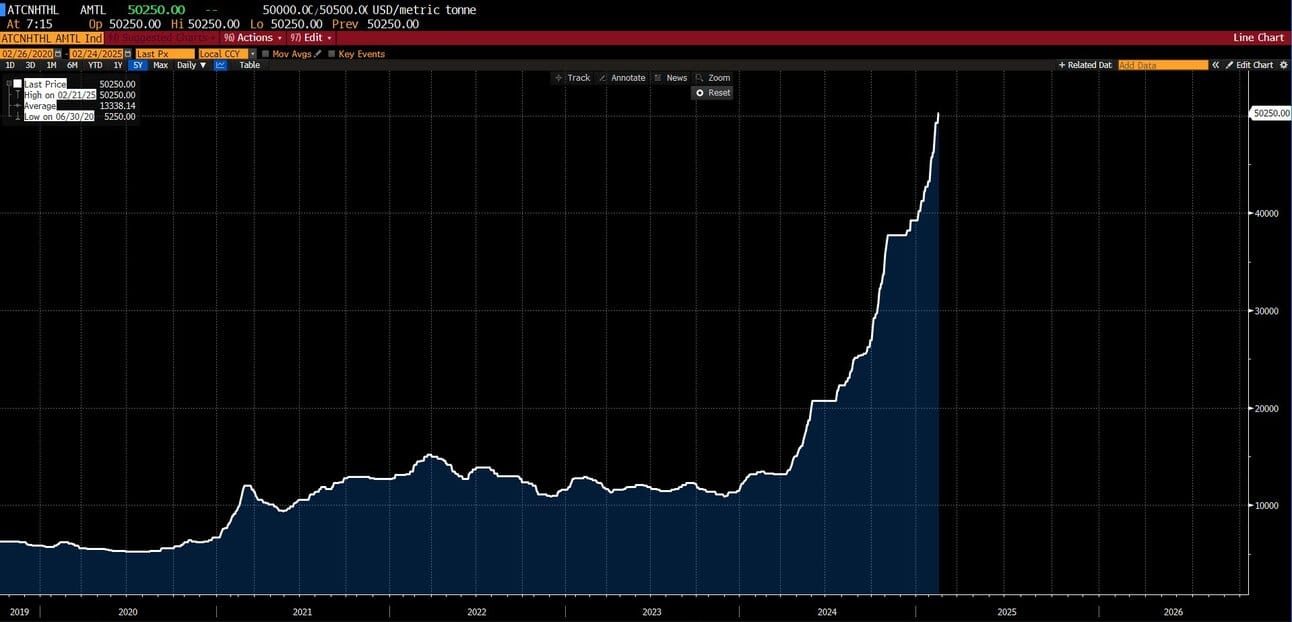The image size is (1292, 622).
Task: Choose the Annotate drawing tool
Action: coord(622,78)
